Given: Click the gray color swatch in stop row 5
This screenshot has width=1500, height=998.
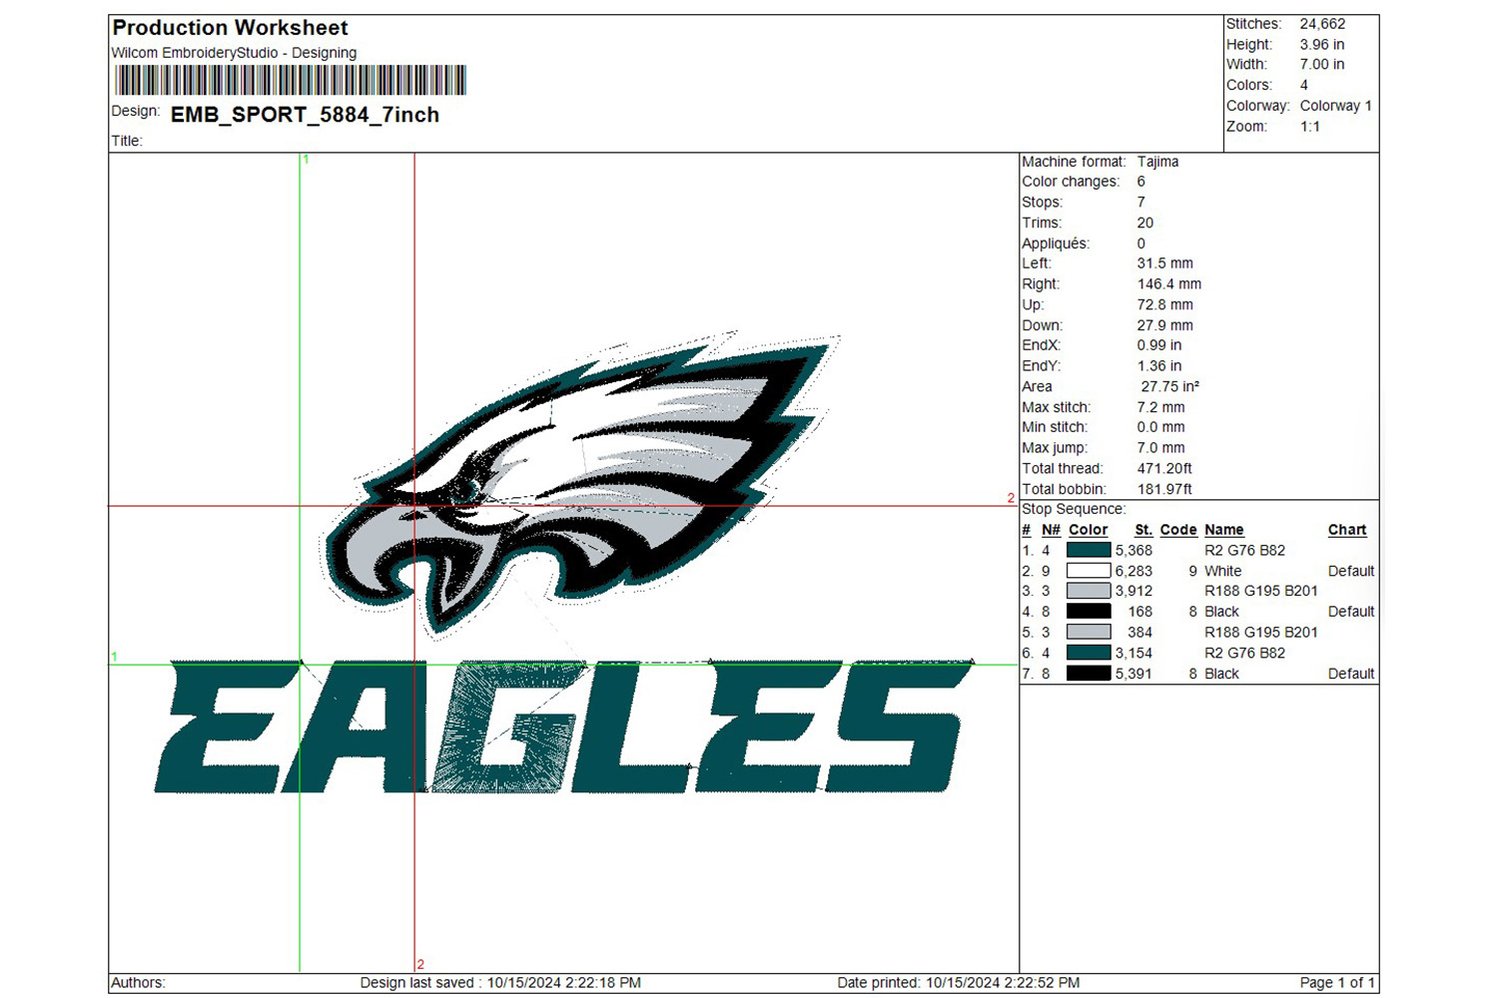Looking at the screenshot, I should pyautogui.click(x=1088, y=632).
